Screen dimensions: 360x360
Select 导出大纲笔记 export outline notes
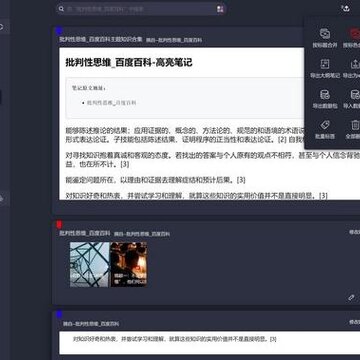(325, 69)
